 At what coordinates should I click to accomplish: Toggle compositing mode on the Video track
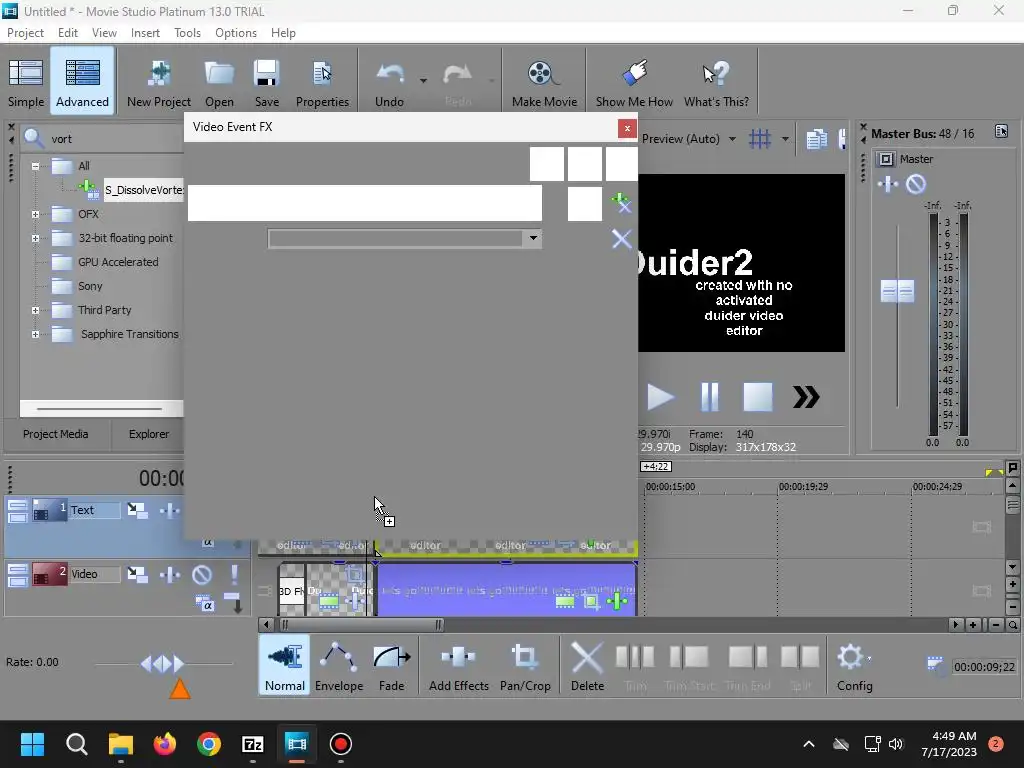(204, 603)
